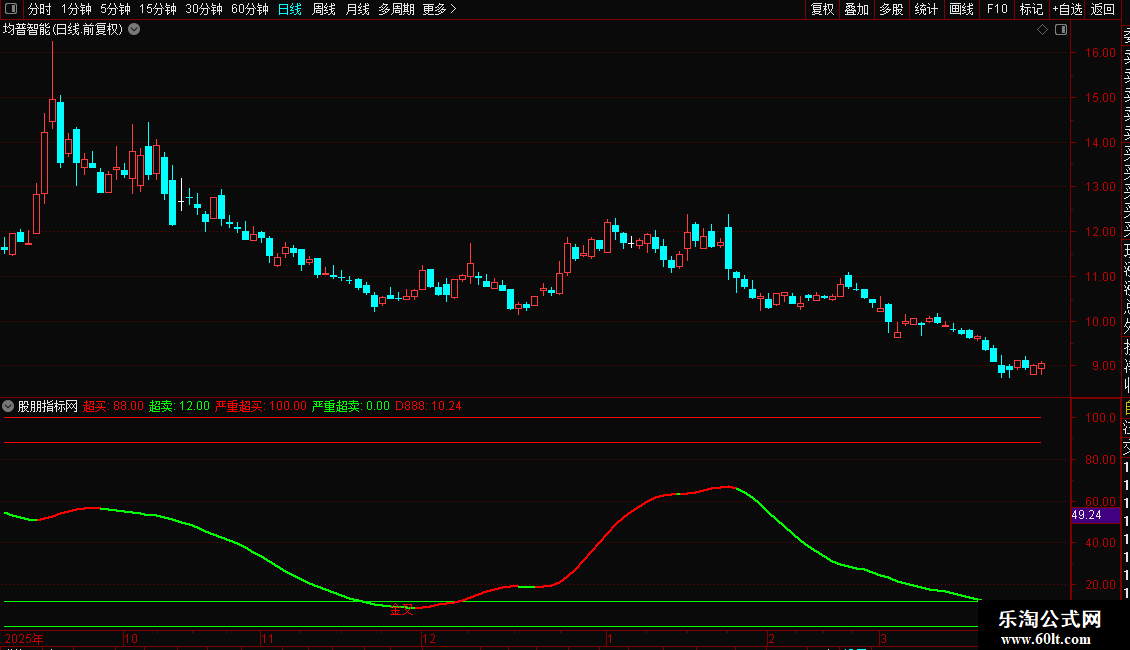Open 多周期 multi-period view
Screen dimensions: 1130x650
pyautogui.click(x=396, y=9)
